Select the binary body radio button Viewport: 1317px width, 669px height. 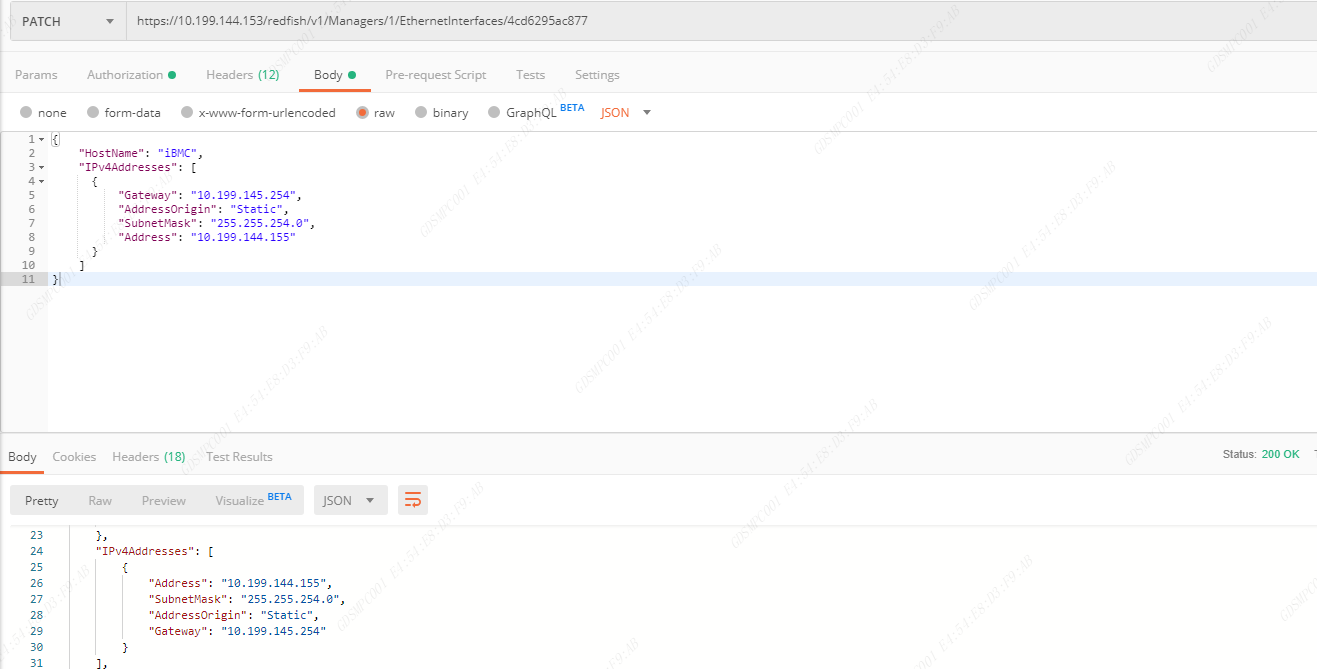pos(421,113)
